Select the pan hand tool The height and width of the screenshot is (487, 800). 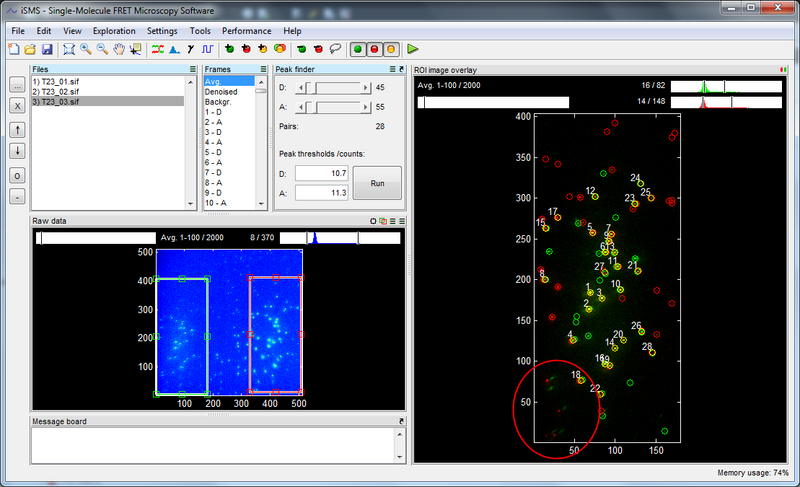pos(118,48)
